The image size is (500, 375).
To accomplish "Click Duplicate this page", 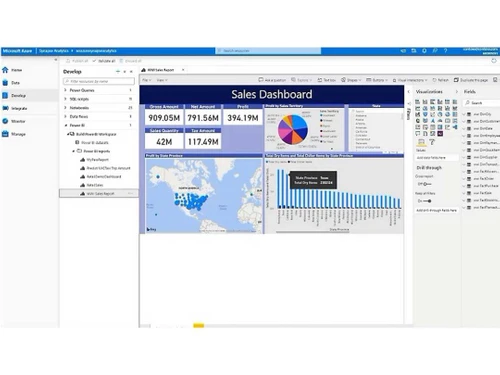I will [471, 80].
